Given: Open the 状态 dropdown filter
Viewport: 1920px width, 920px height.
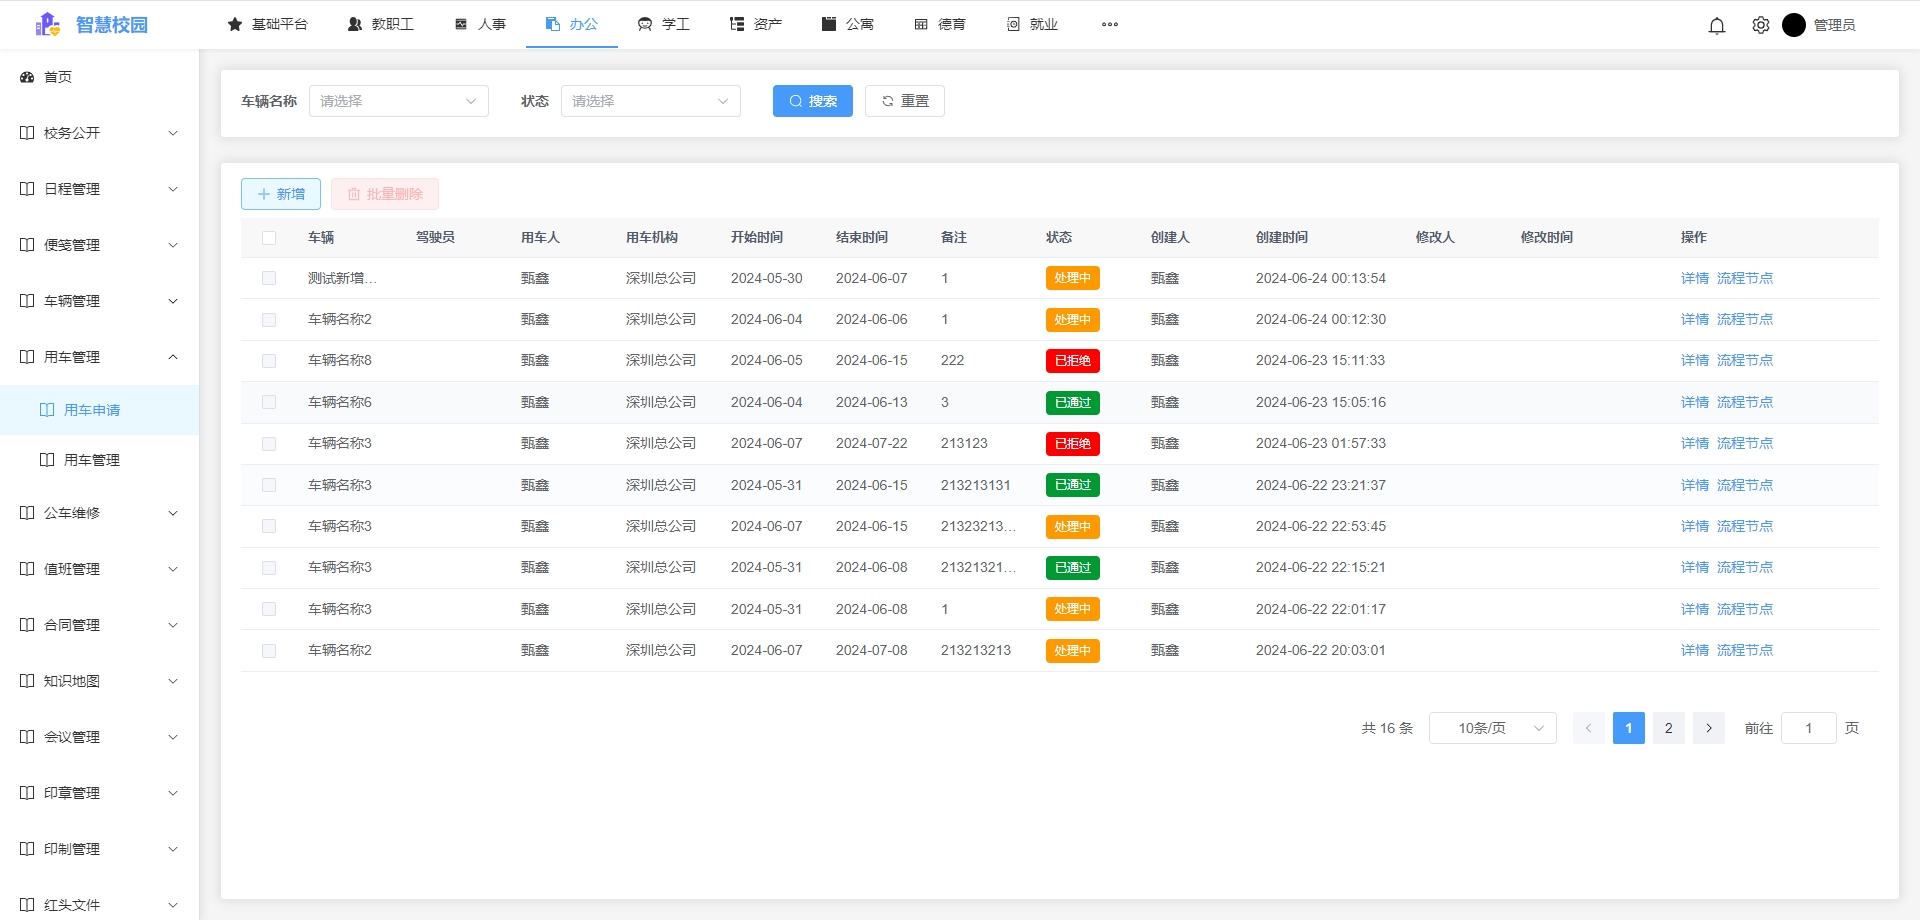Looking at the screenshot, I should (650, 101).
